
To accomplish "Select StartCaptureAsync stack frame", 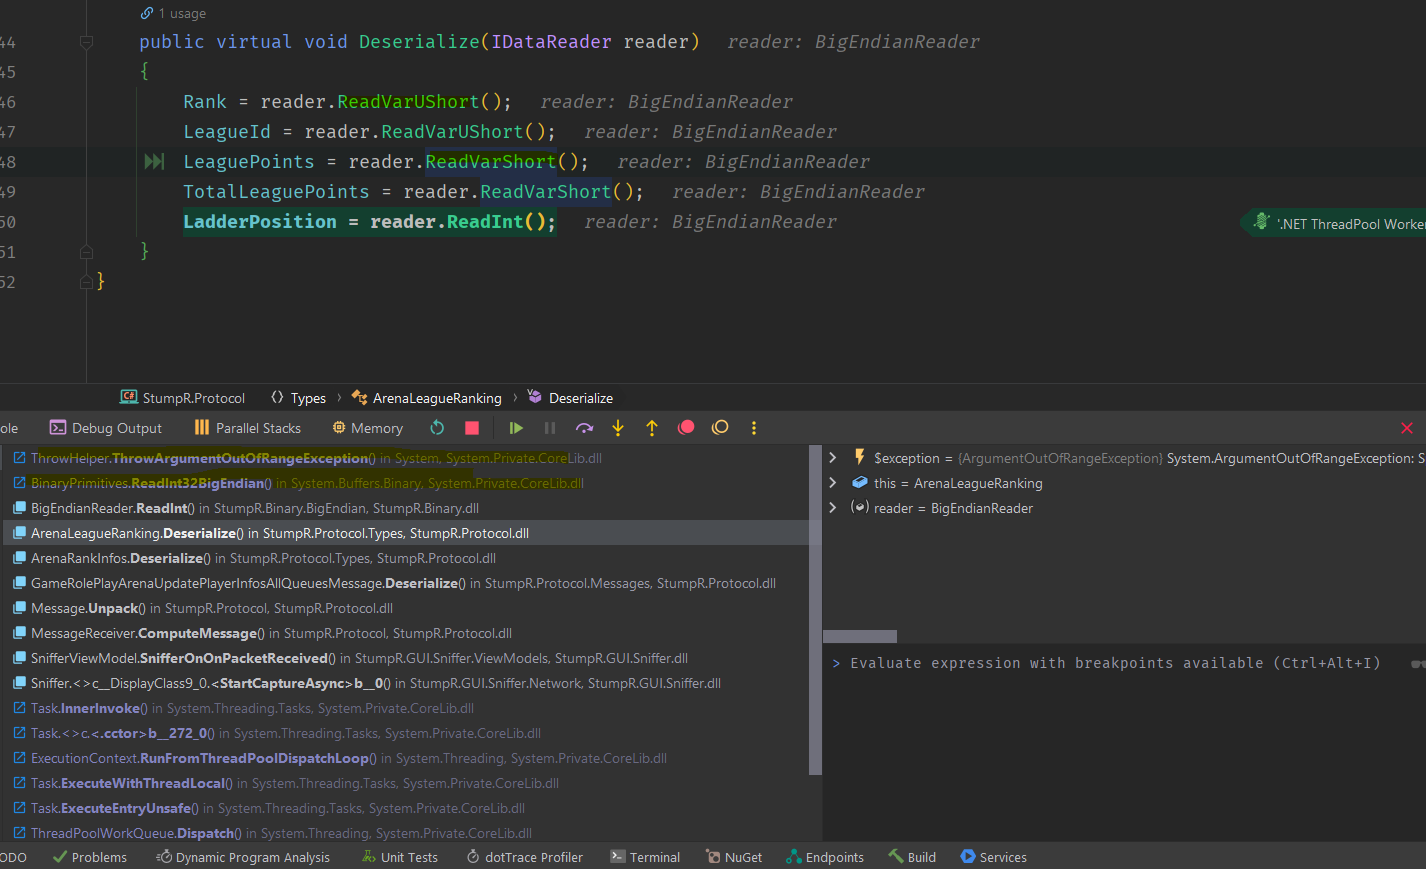I will pos(406,683).
